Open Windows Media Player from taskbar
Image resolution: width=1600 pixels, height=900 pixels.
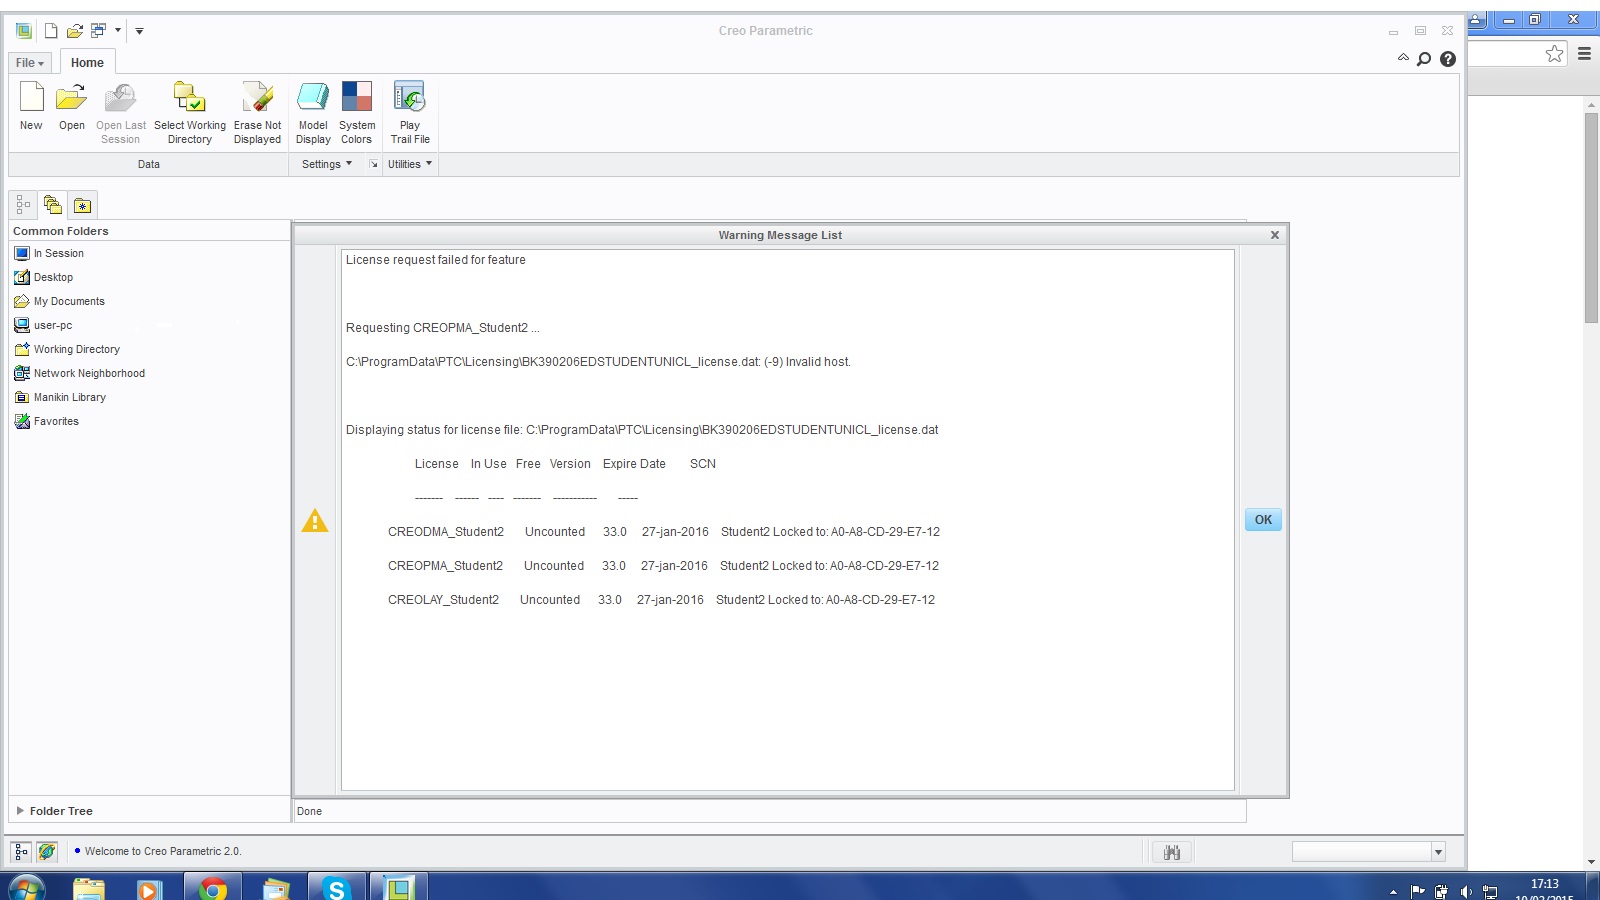coord(149,888)
